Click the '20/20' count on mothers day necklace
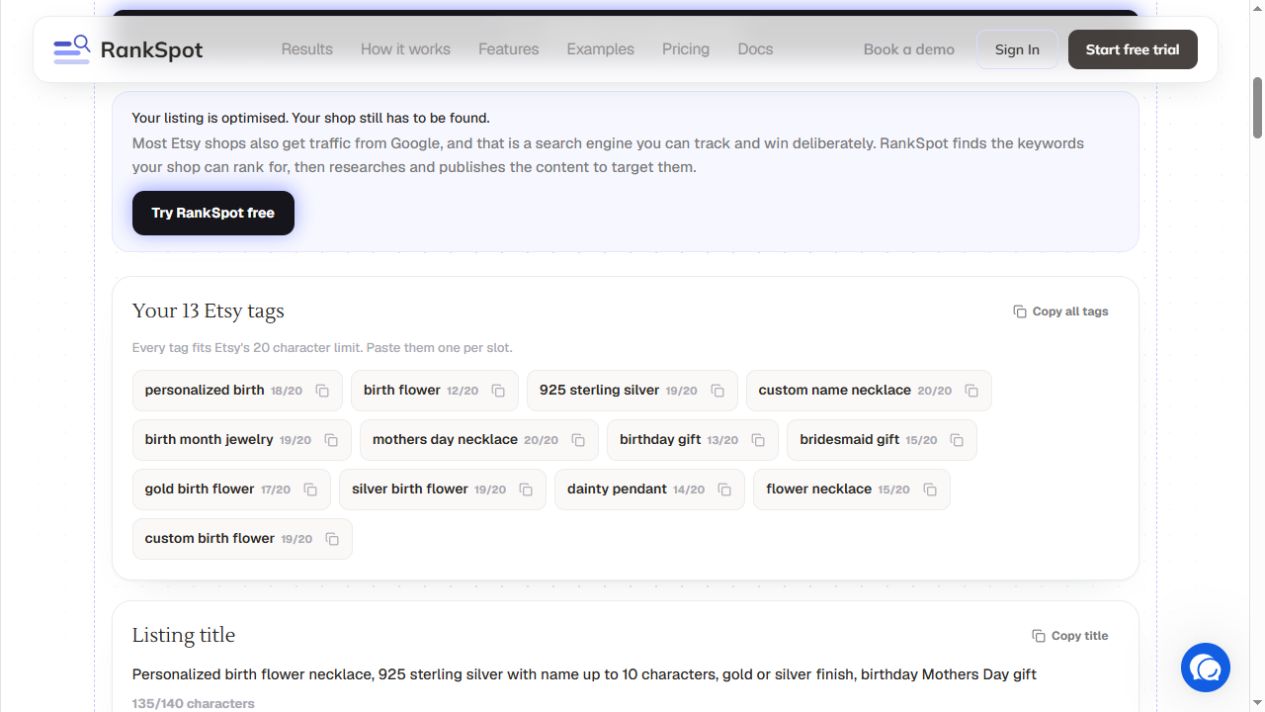1265x712 pixels. pyautogui.click(x=541, y=440)
